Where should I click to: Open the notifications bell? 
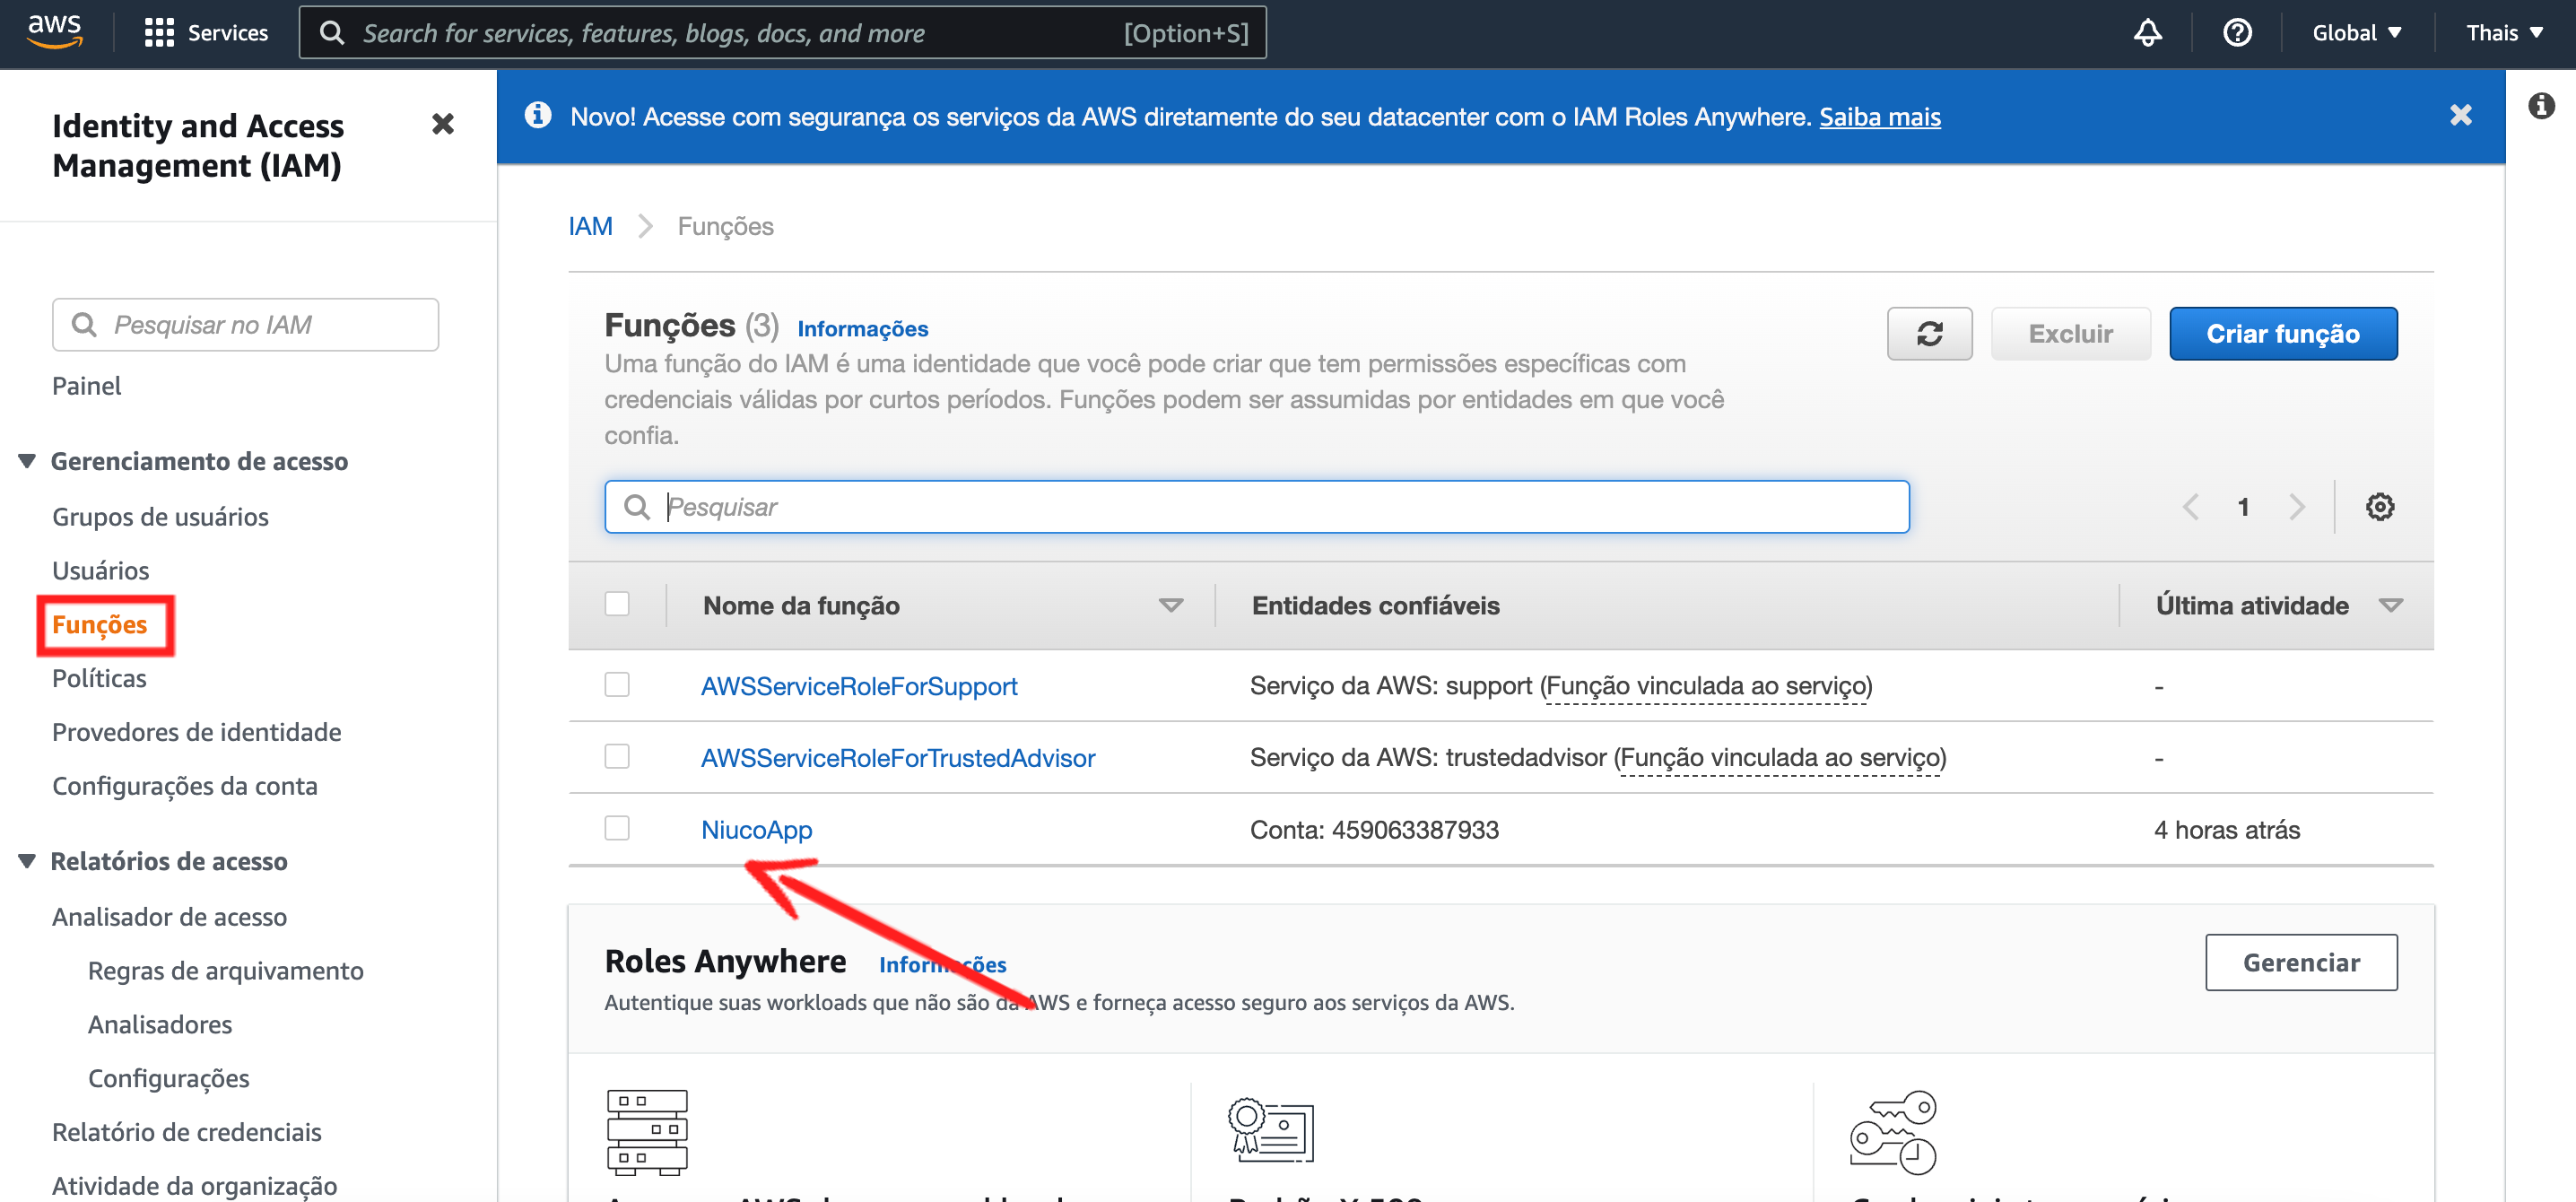[x=2146, y=33]
